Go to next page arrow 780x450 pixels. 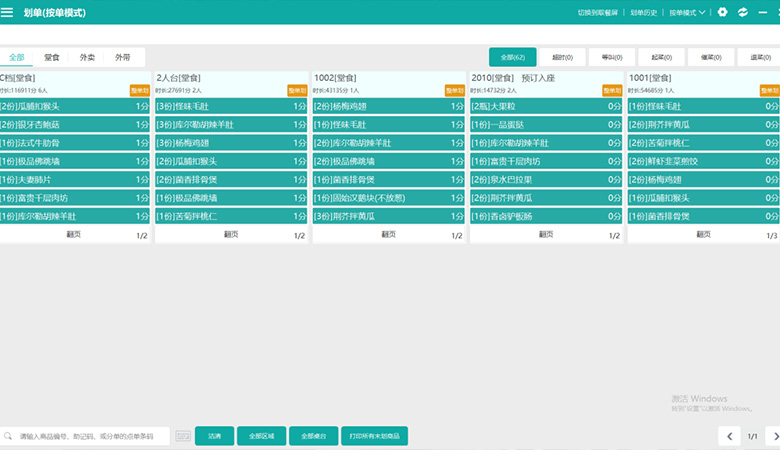pos(771,436)
